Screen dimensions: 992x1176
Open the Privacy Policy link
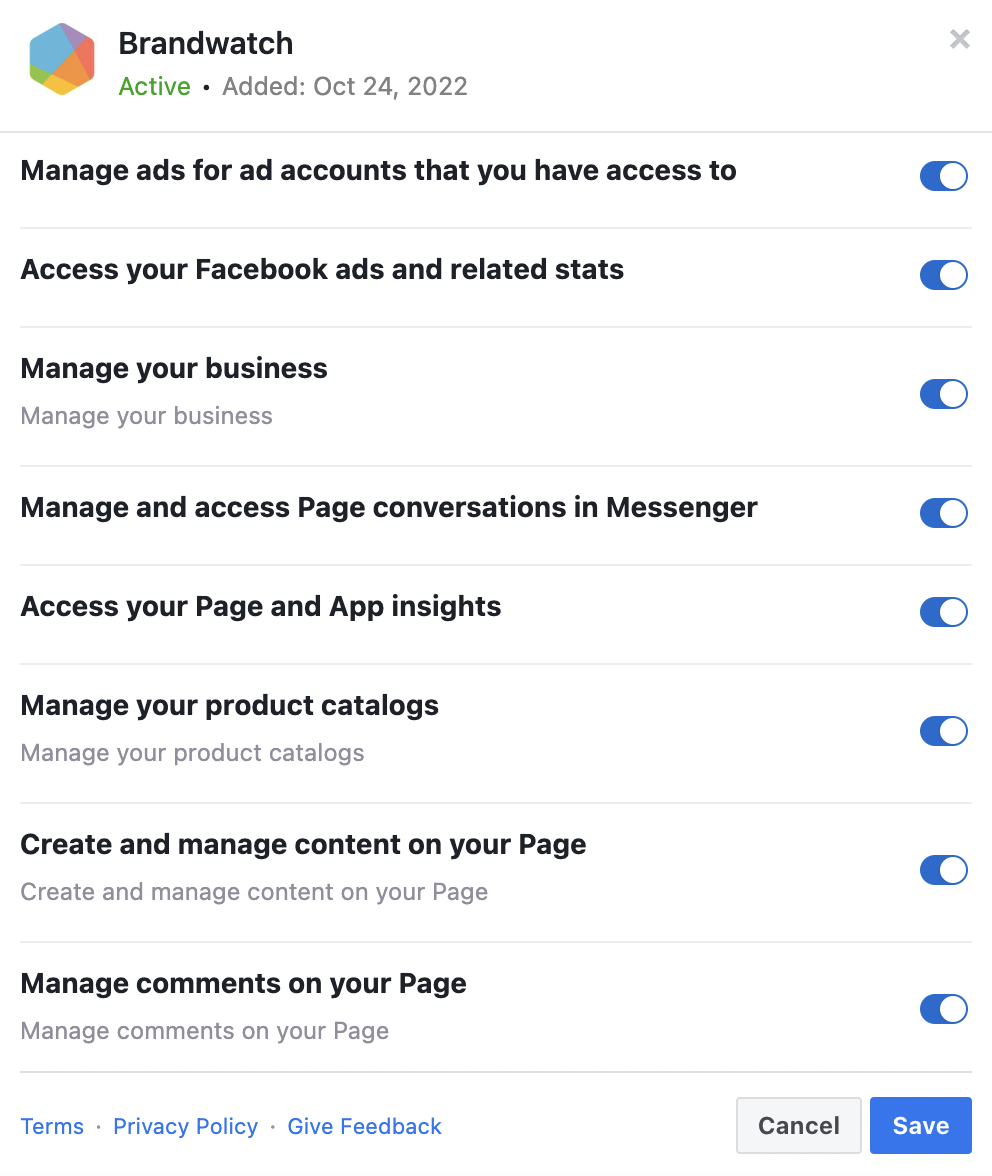185,1126
